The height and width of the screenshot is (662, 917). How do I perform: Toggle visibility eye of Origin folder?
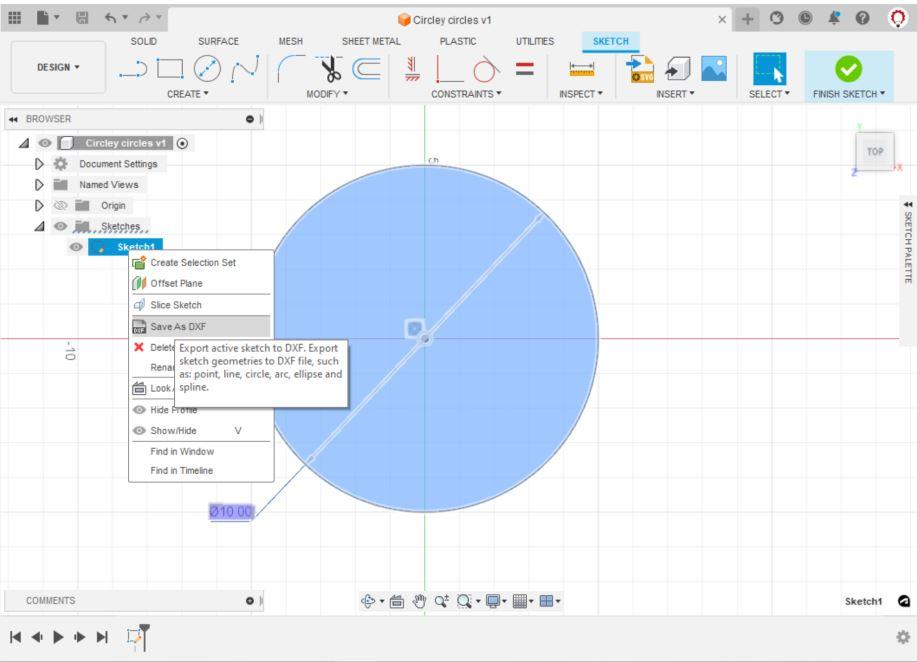click(60, 205)
